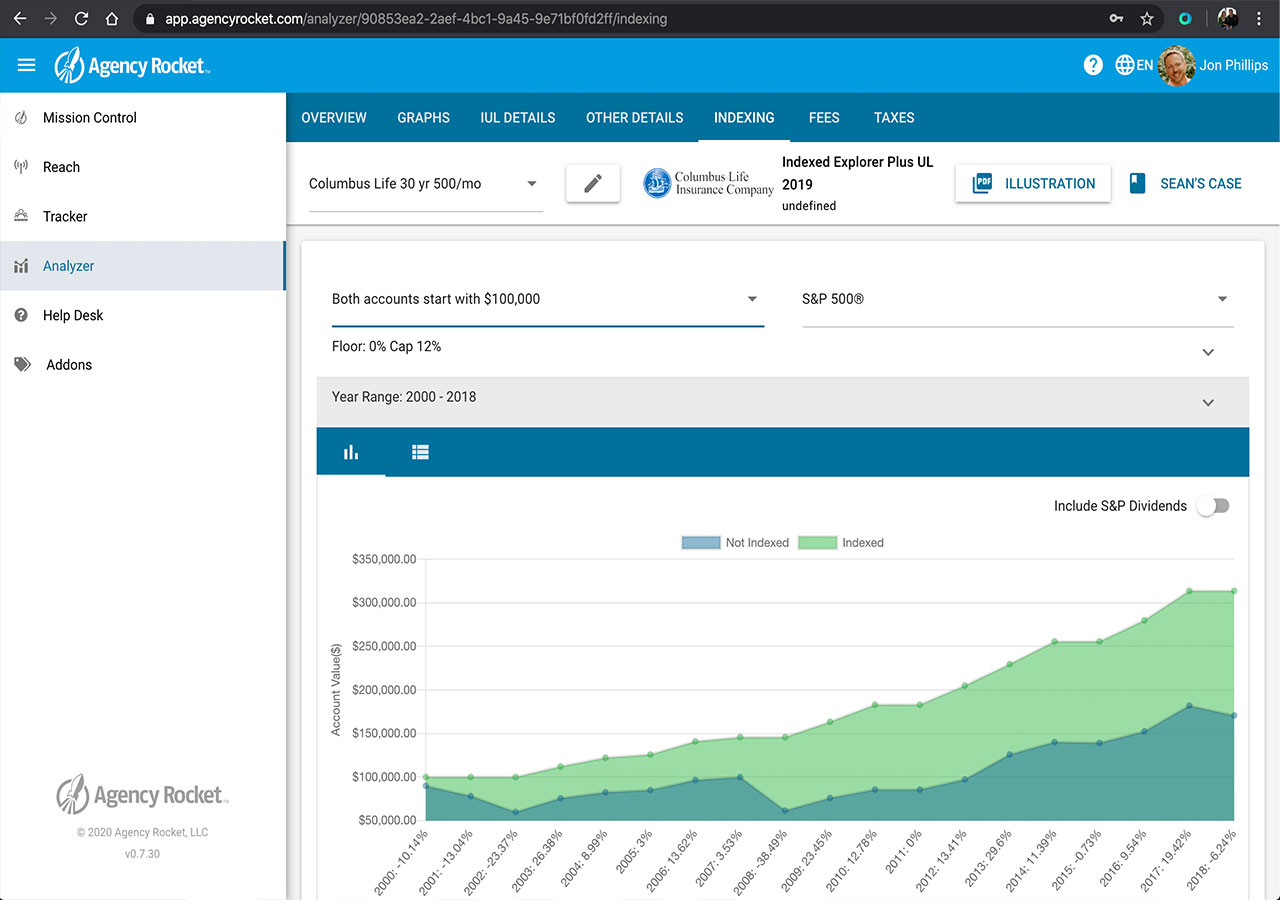Switch to IUL Details tab
Viewport: 1280px width, 900px height.
[518, 118]
